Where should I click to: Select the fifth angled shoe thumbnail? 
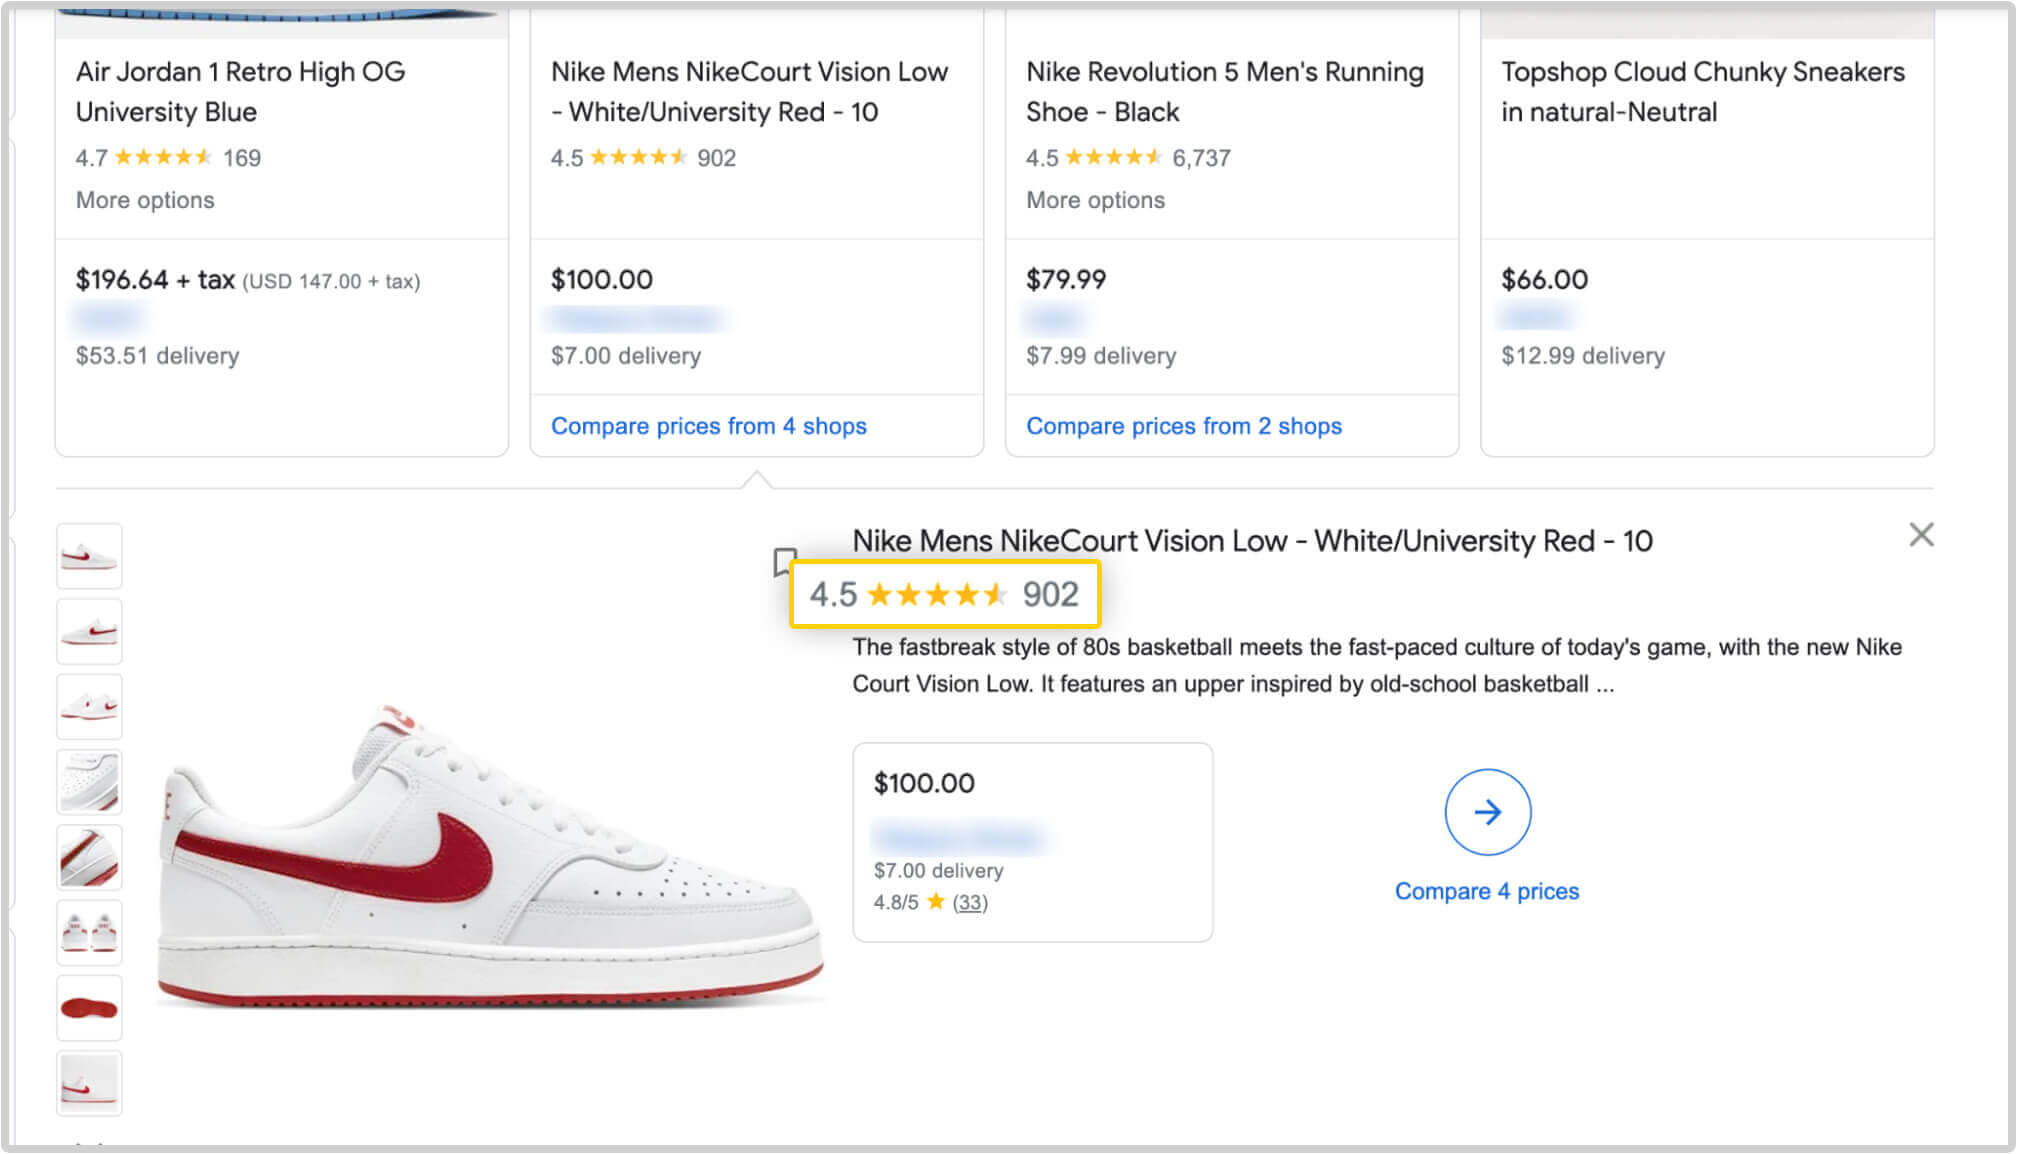point(89,857)
